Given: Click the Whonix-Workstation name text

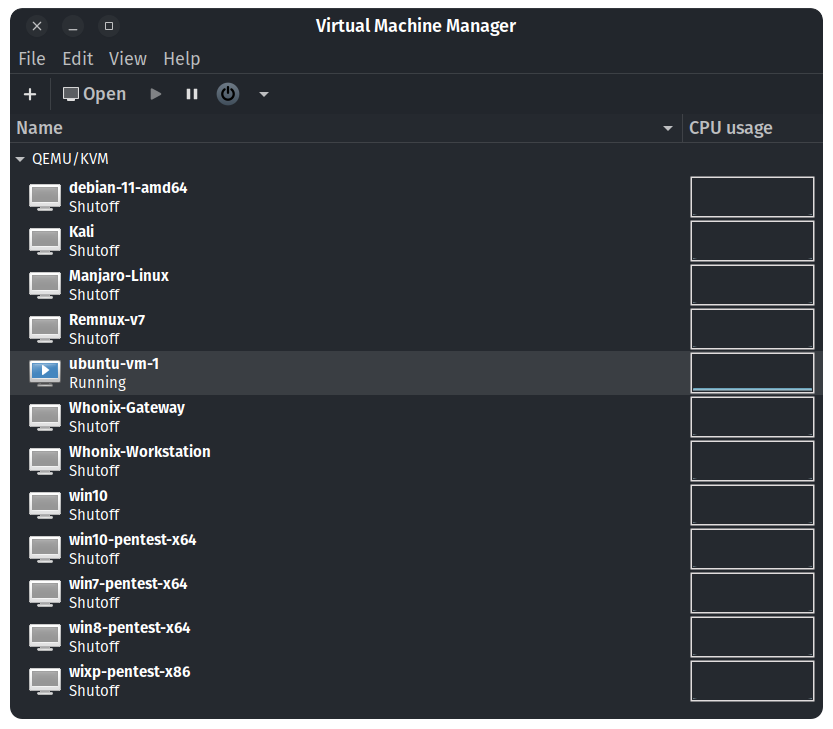Looking at the screenshot, I should [139, 452].
